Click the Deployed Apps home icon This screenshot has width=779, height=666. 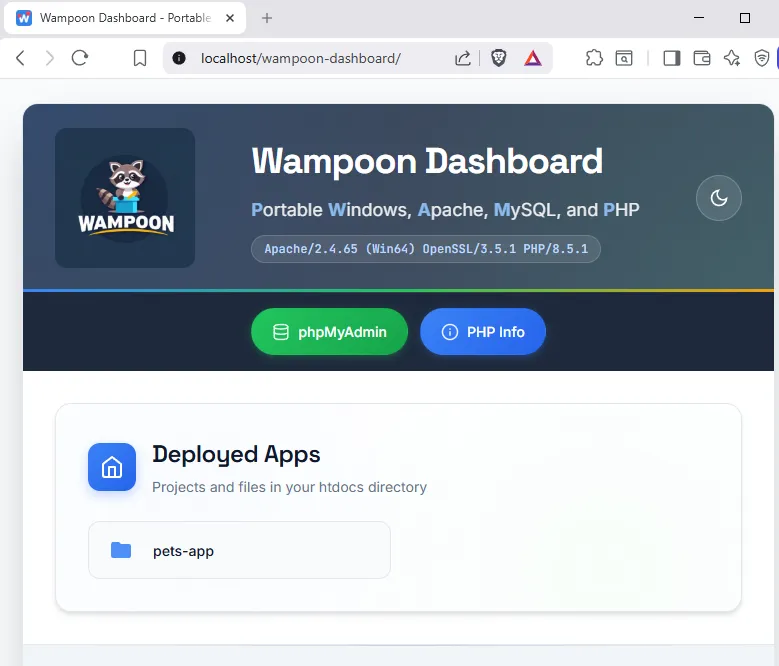tap(112, 467)
